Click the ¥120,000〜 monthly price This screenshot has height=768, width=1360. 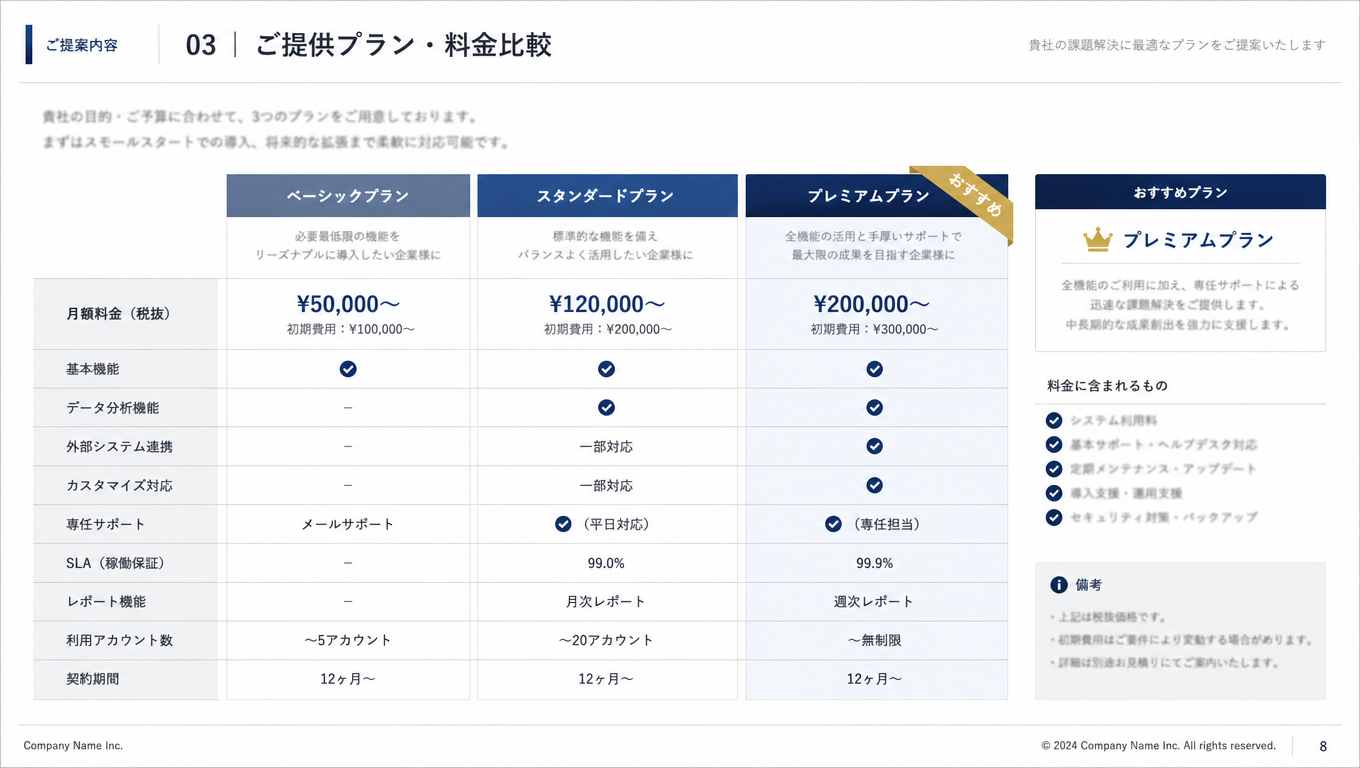(606, 304)
